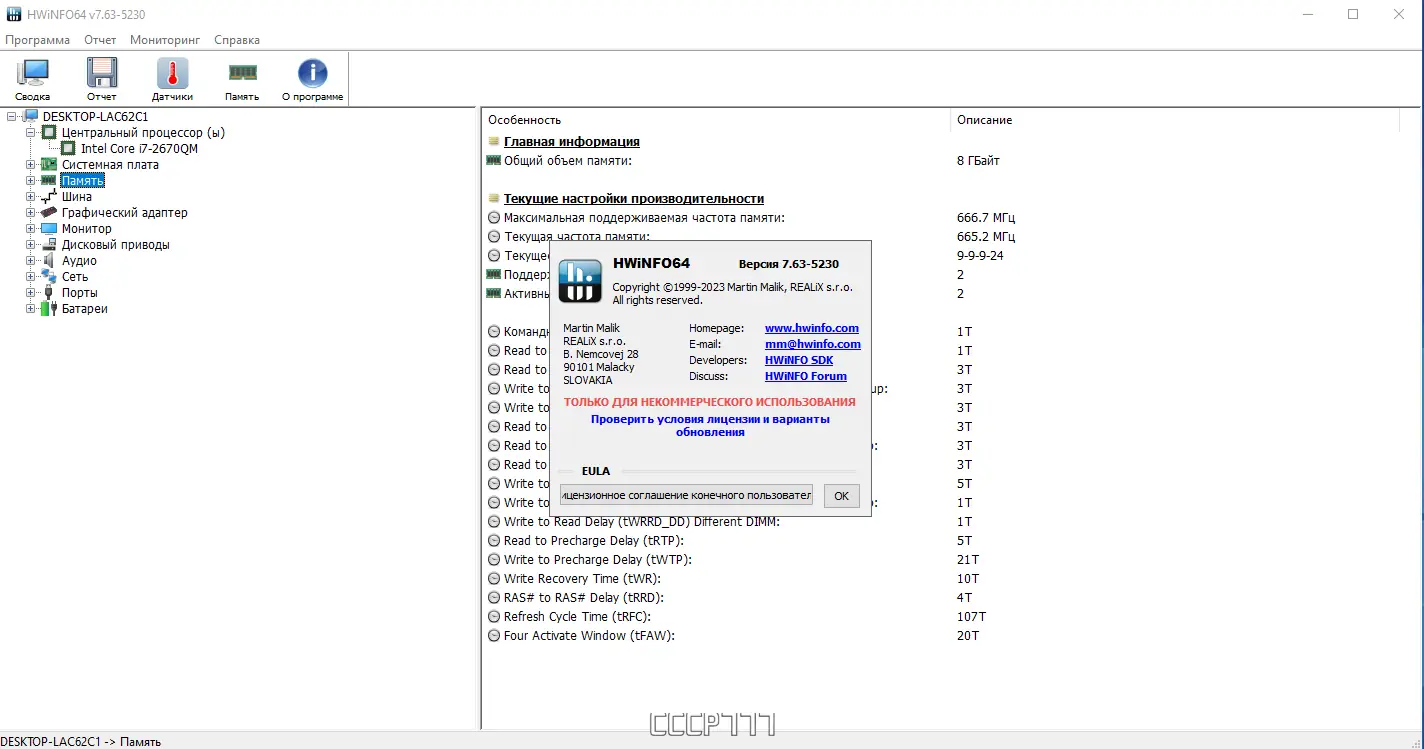Open the EULA license agreement button
The image size is (1424, 749).
coord(686,495)
